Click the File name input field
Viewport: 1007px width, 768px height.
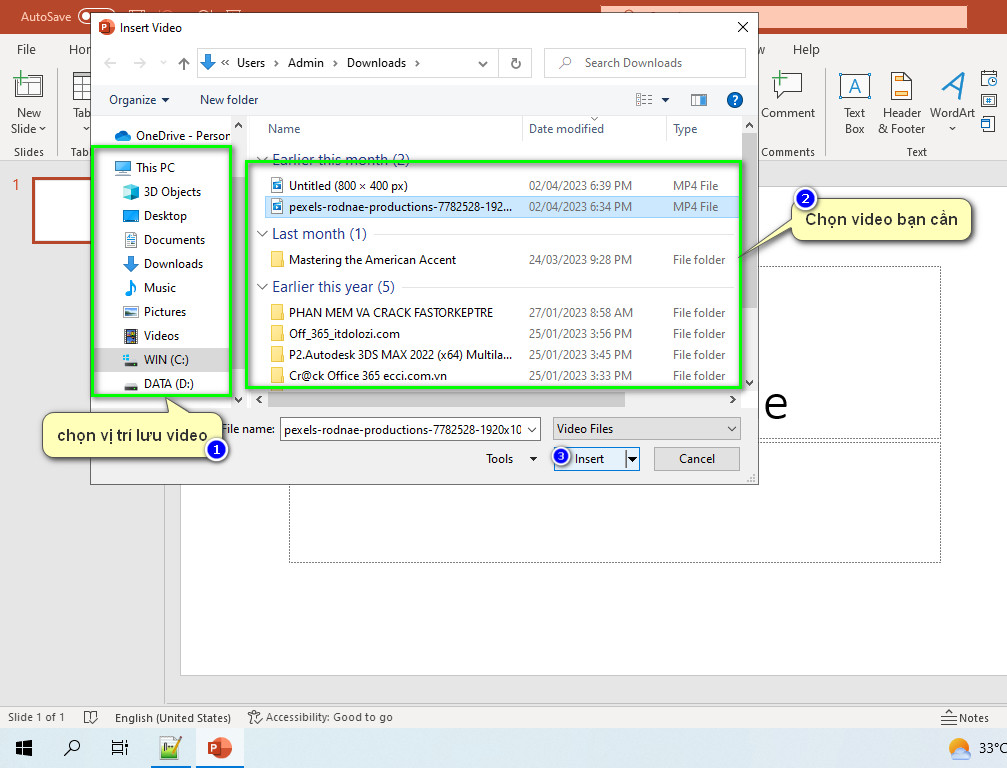click(403, 429)
